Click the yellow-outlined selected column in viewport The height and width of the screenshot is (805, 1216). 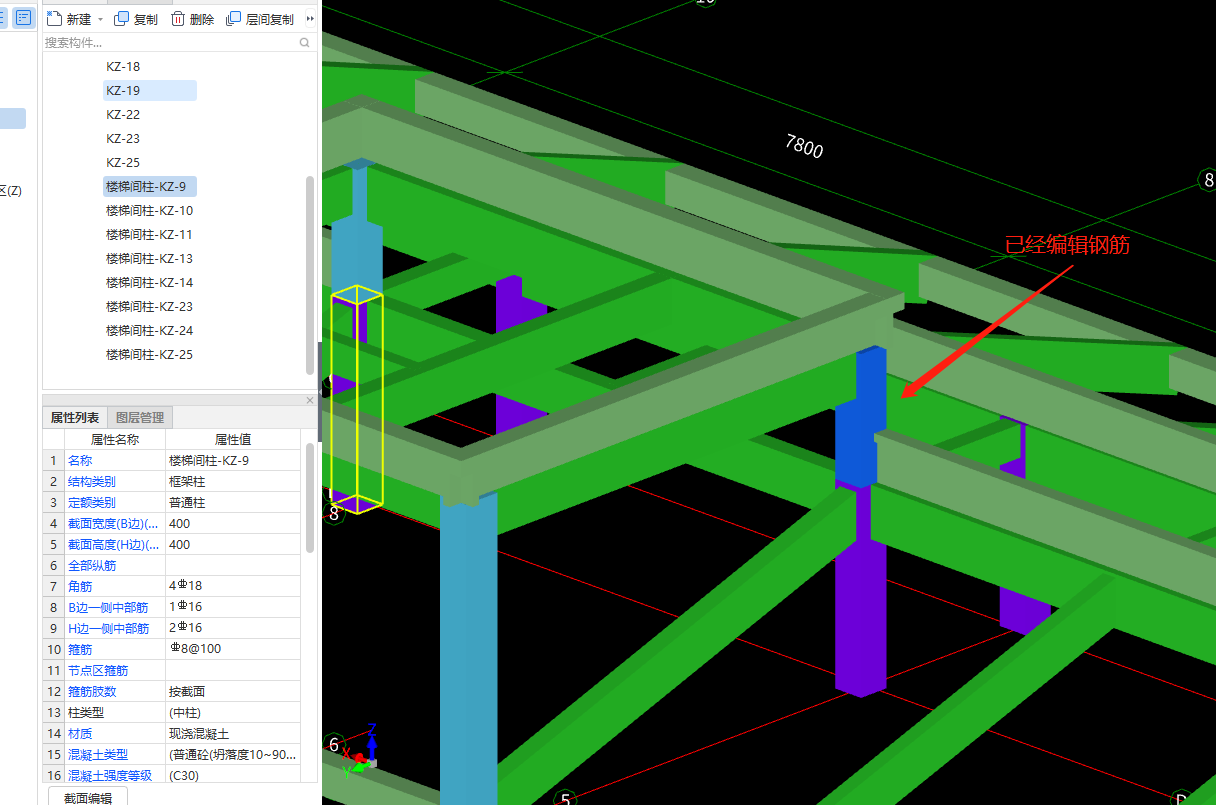[357, 398]
